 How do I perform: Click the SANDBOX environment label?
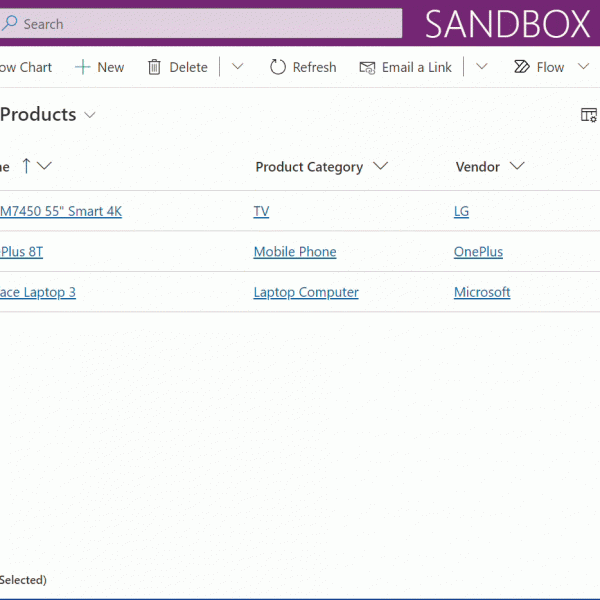(x=508, y=24)
